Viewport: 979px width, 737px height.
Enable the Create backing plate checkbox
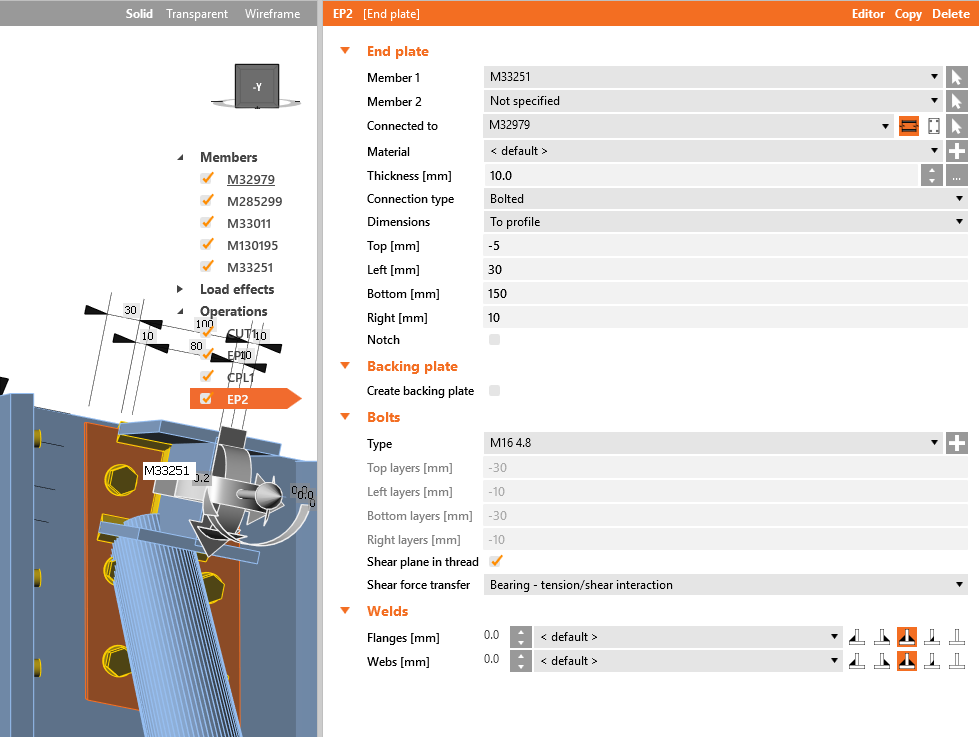494,390
